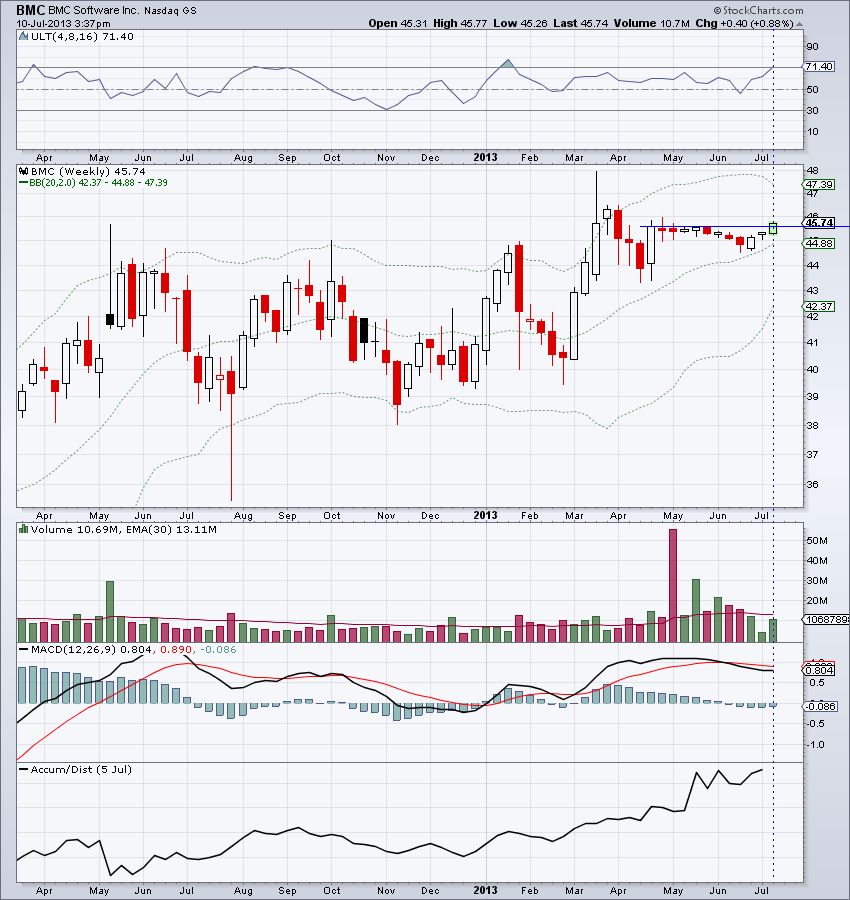
Task: Click the 'BMC (Weekly) 45.74' panel label
Action: tap(88, 171)
